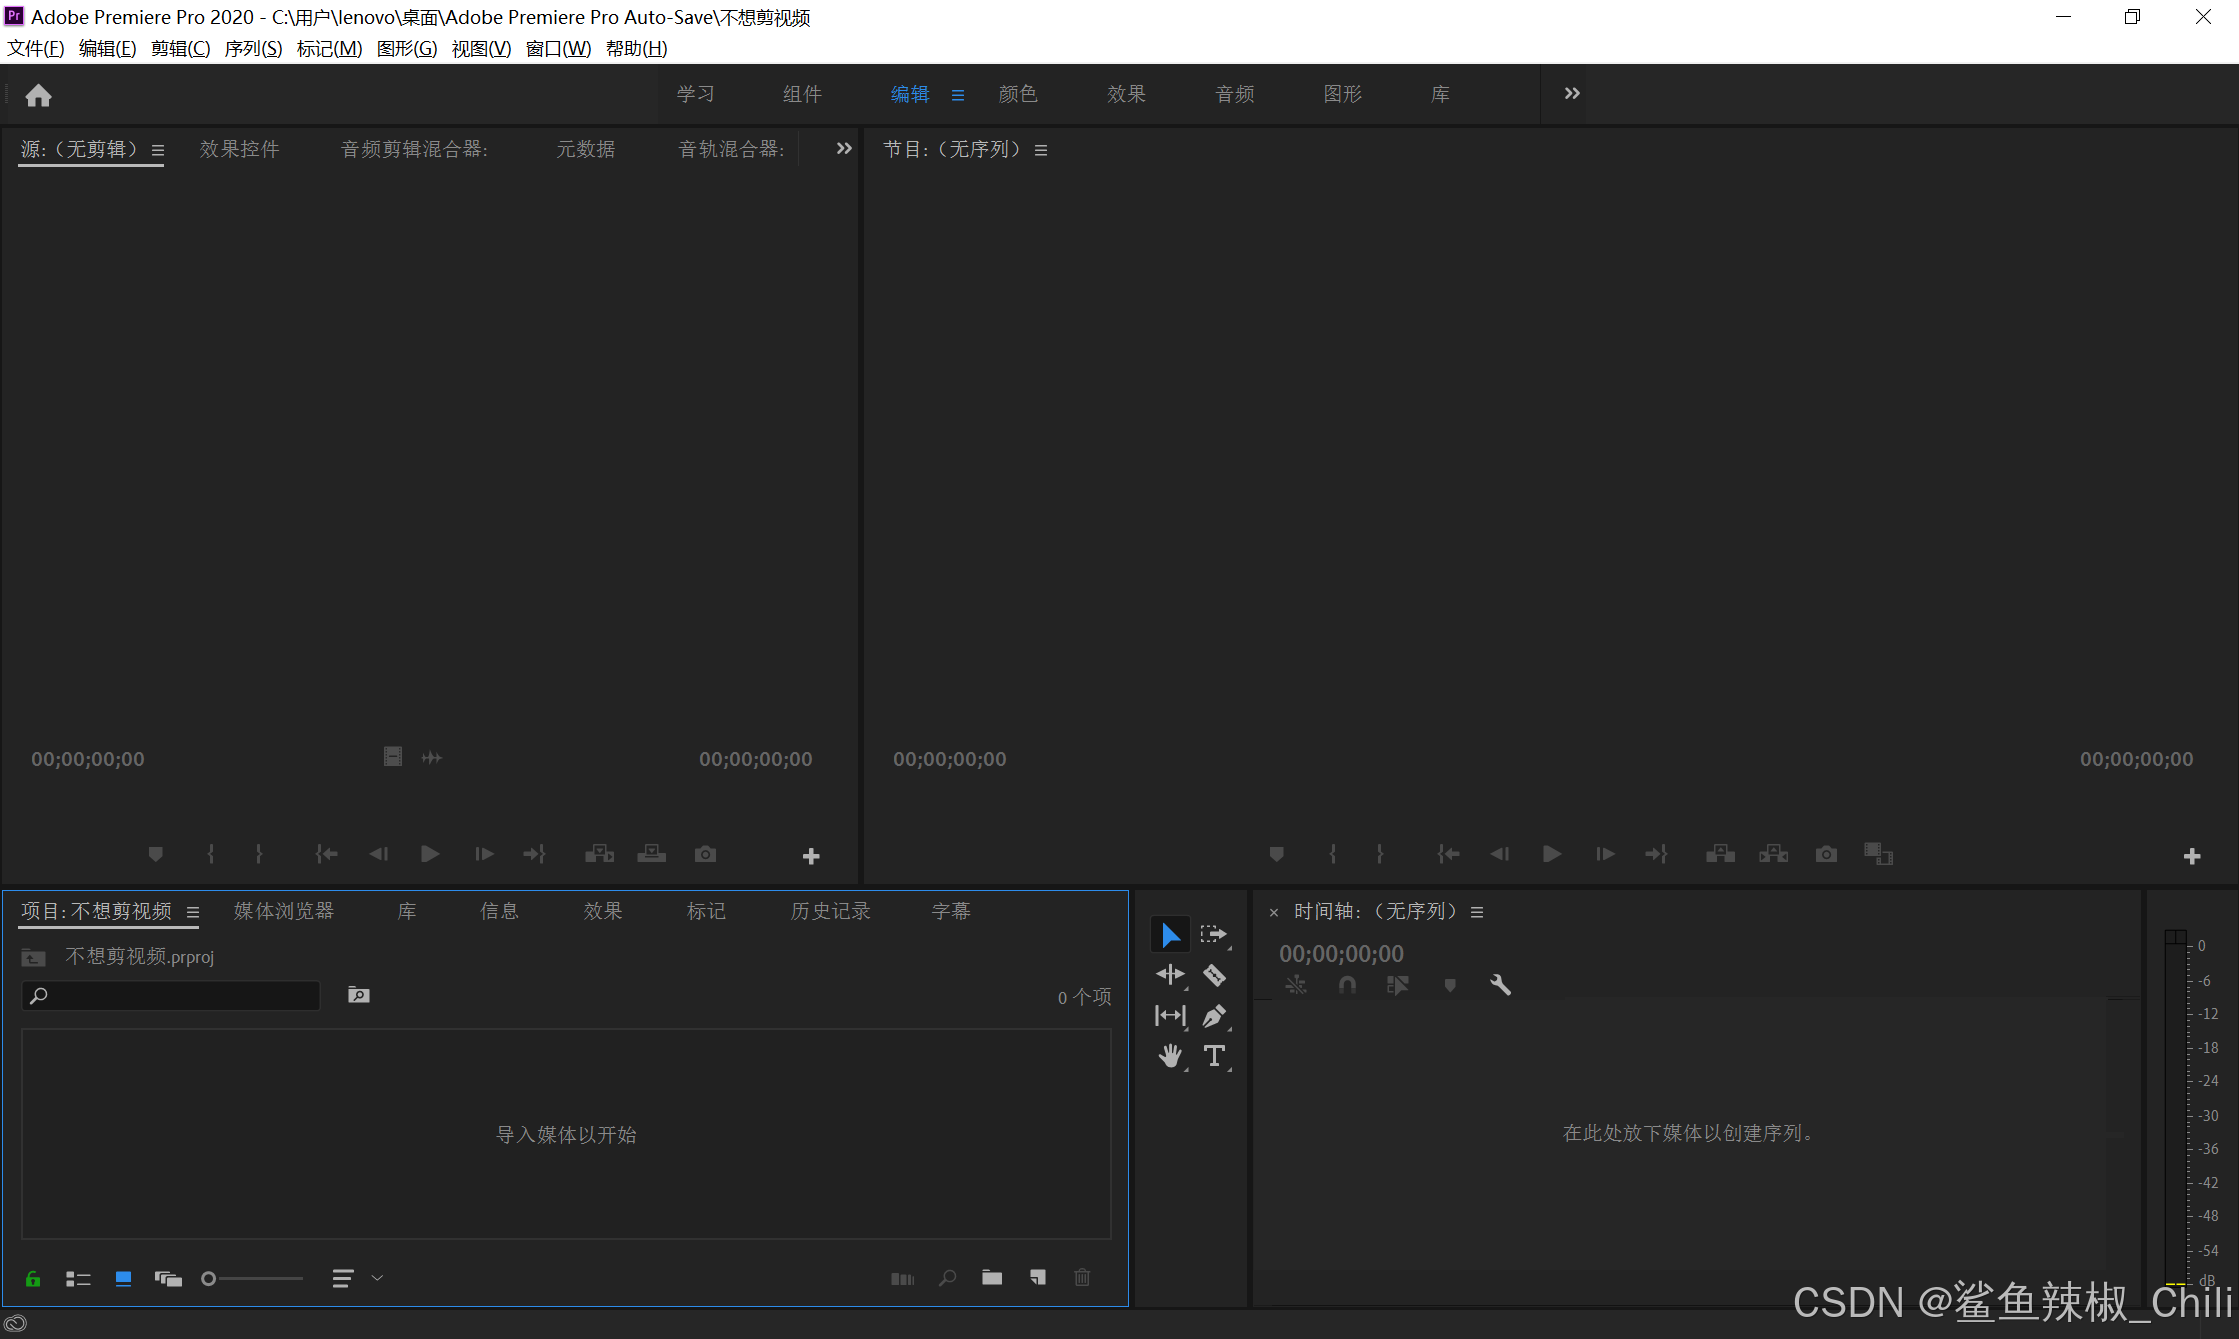
Task: Open timeline wrench settings
Action: coord(1500,985)
